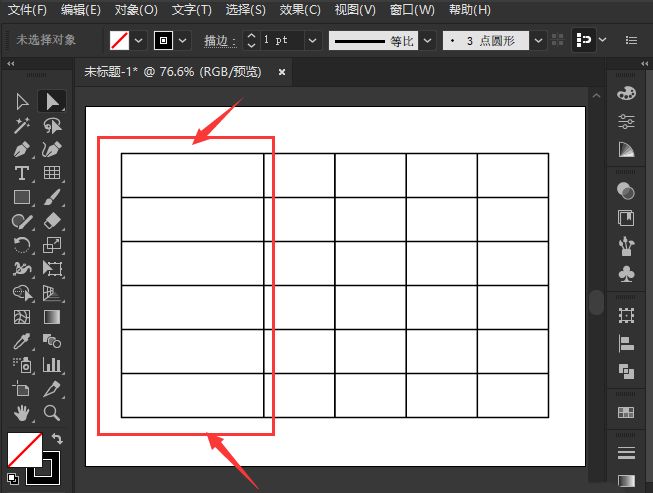Open the Symbols panel (club icon)
Image resolution: width=653 pixels, height=493 pixels.
coord(627,273)
